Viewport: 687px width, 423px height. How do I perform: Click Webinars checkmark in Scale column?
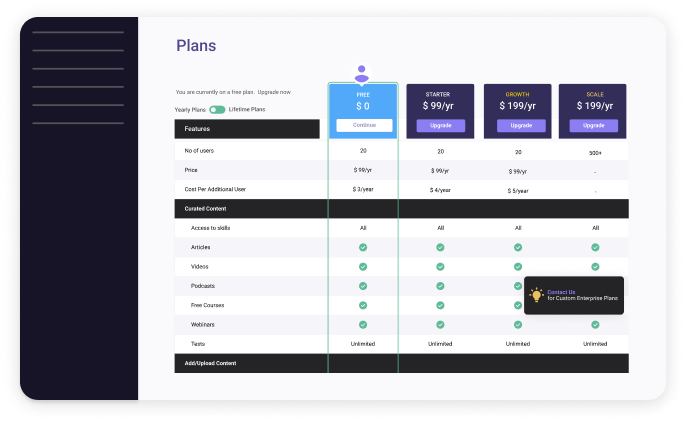pyautogui.click(x=595, y=324)
